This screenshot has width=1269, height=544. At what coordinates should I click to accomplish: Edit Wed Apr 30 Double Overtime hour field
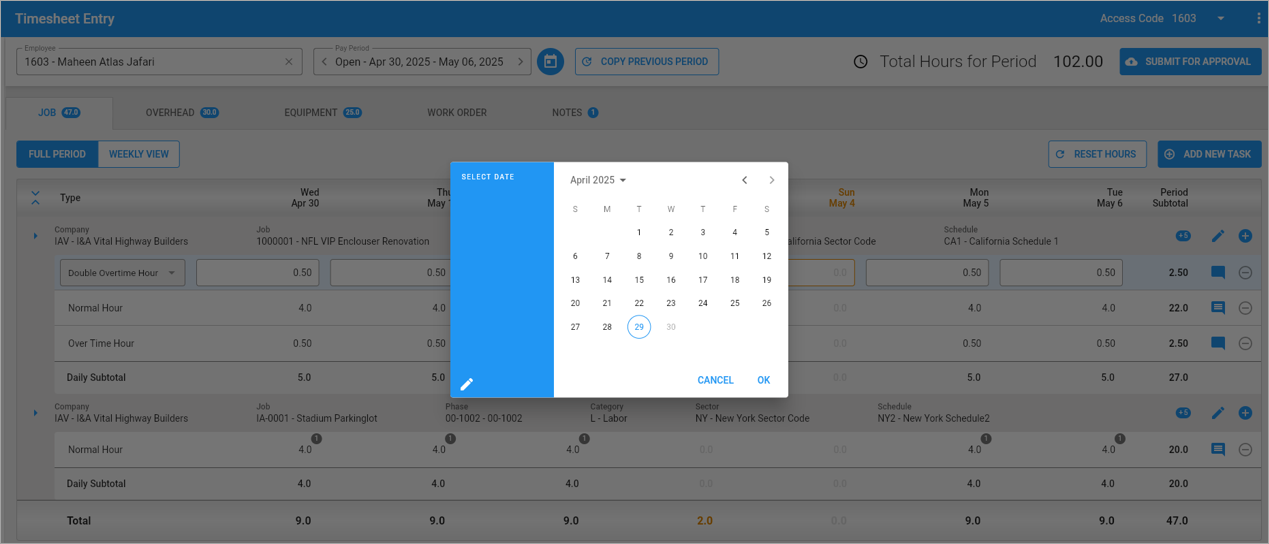(x=258, y=273)
